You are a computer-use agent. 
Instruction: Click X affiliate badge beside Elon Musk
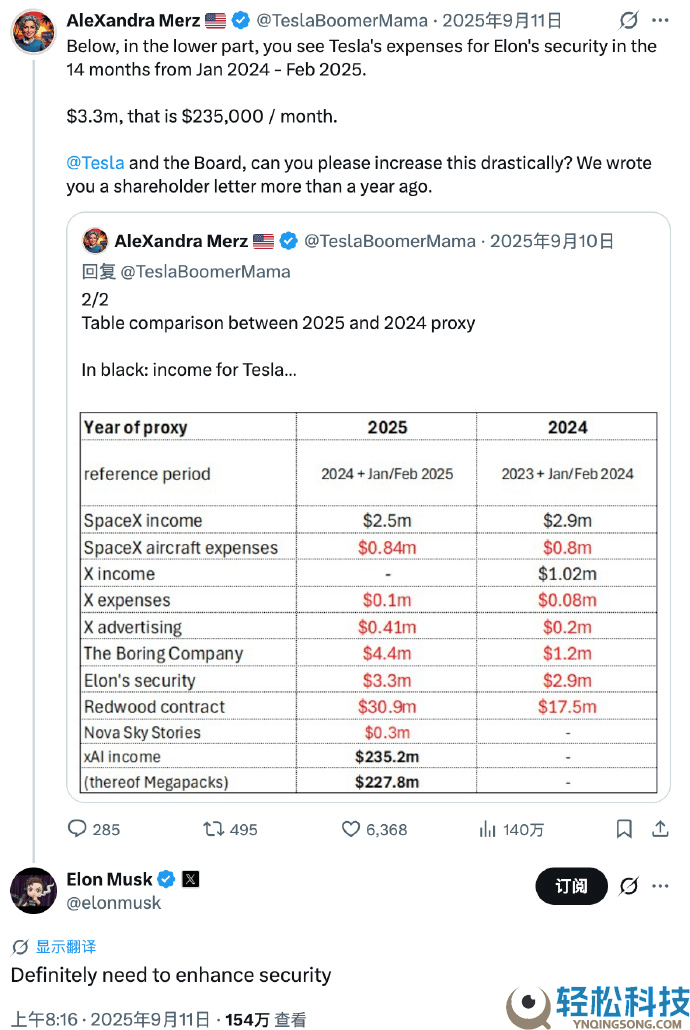click(x=191, y=879)
